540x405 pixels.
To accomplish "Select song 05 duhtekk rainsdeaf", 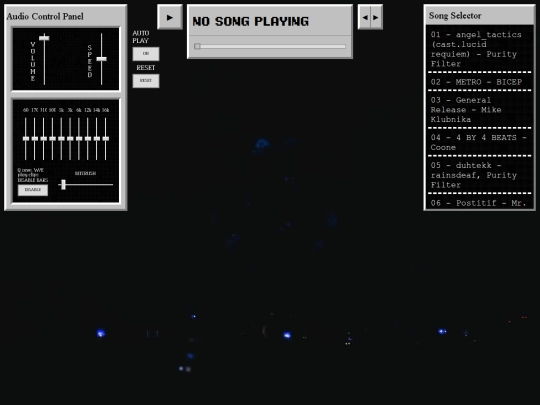I will (x=479, y=175).
